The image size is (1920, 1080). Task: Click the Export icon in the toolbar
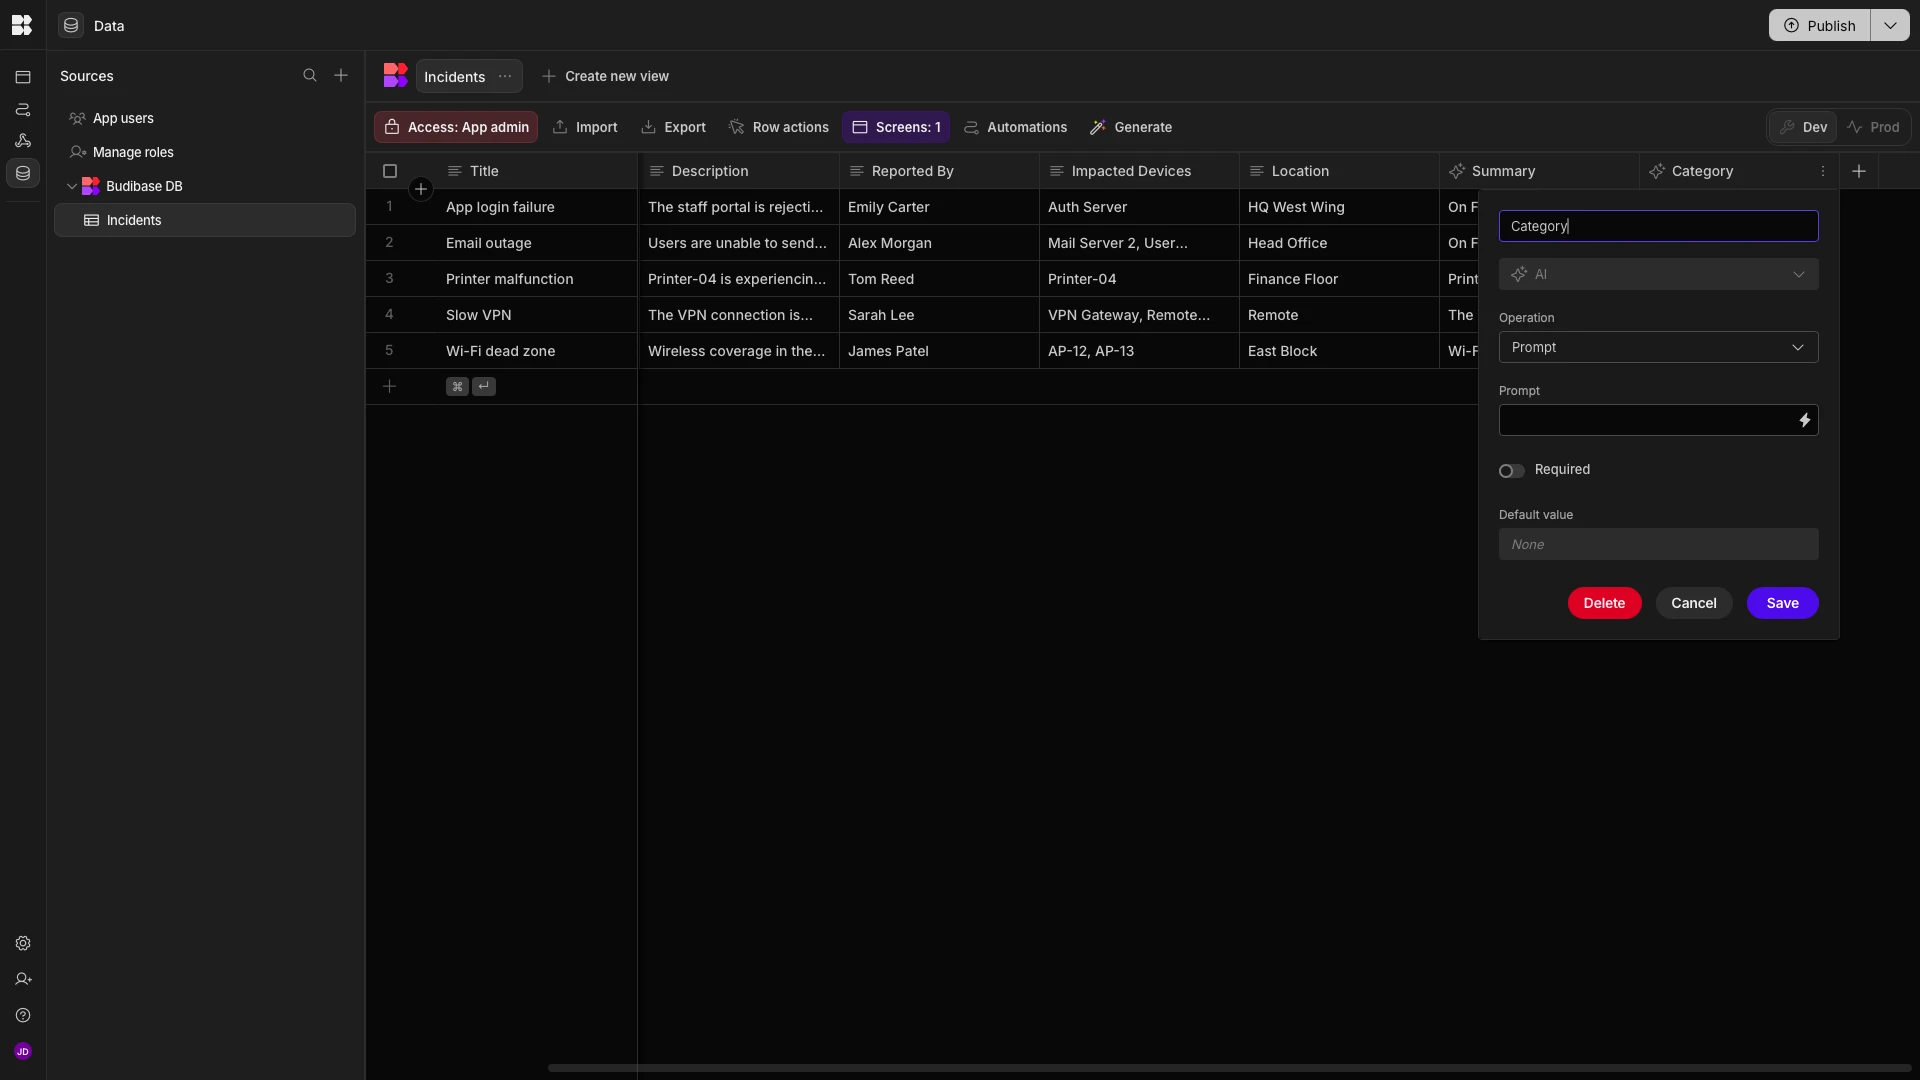coord(649,127)
